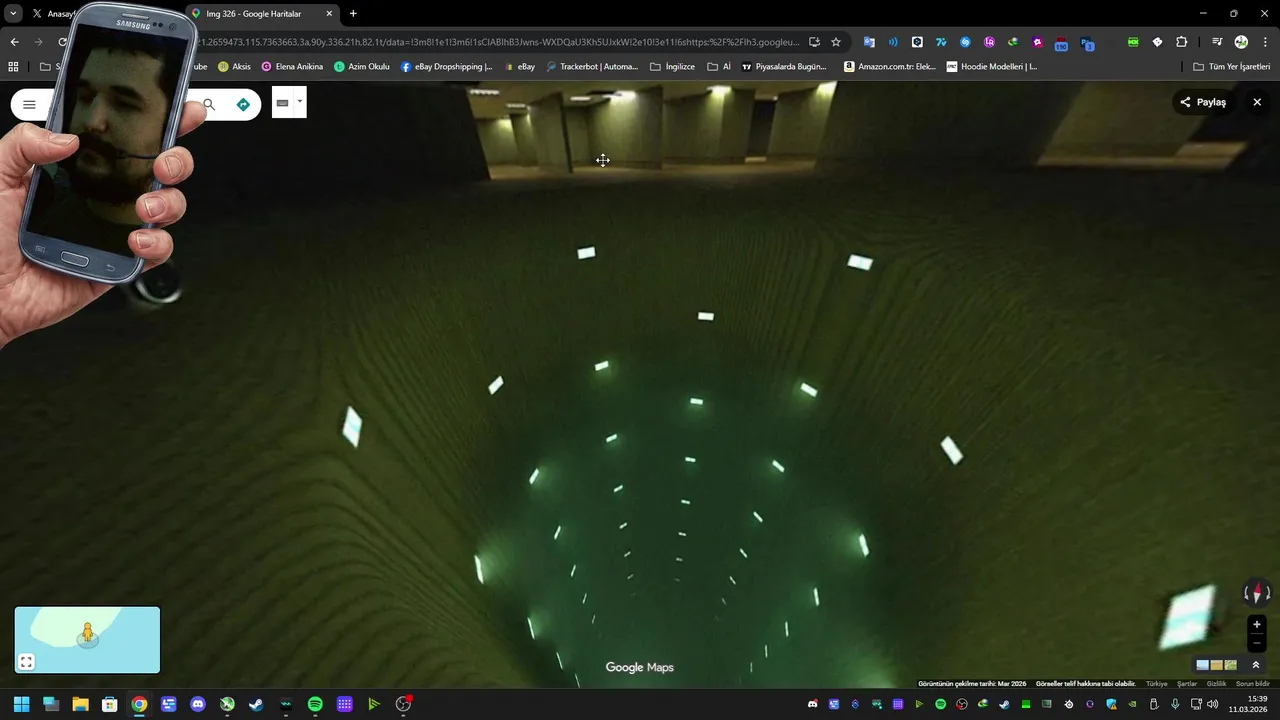The image size is (1280, 720).
Task: Open Discord from the taskbar
Action: click(198, 704)
